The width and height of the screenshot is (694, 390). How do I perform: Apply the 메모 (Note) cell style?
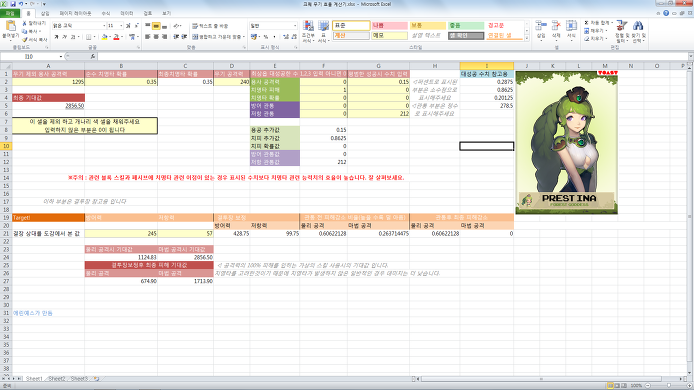[389, 35]
